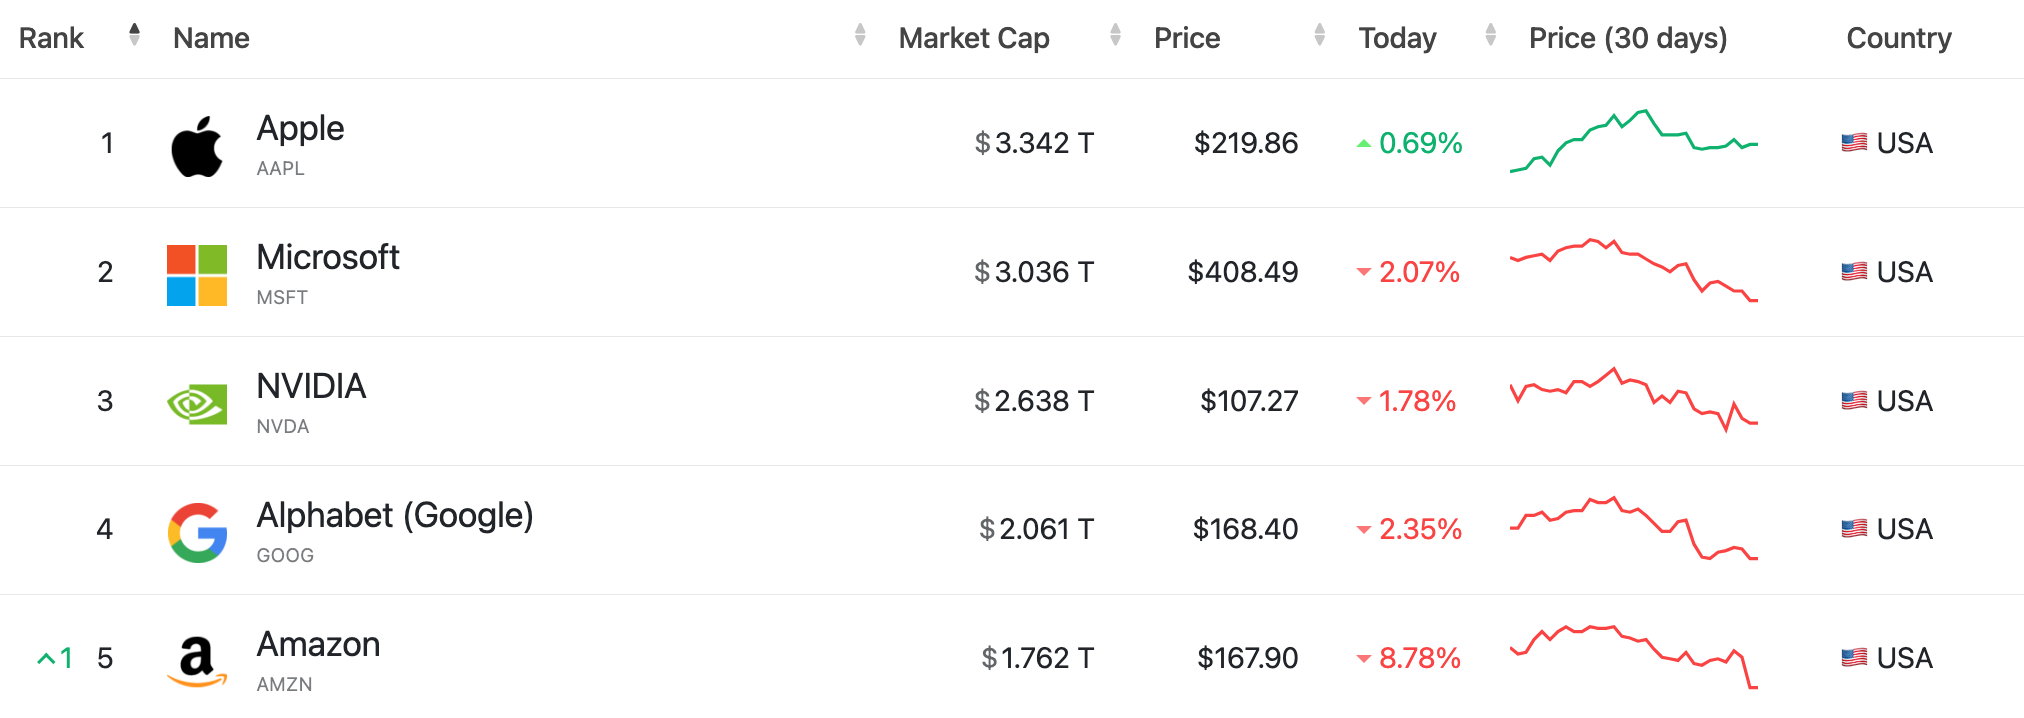Sort by Name using sort arrows
Image resolution: width=2024 pixels, height=718 pixels.
click(860, 35)
